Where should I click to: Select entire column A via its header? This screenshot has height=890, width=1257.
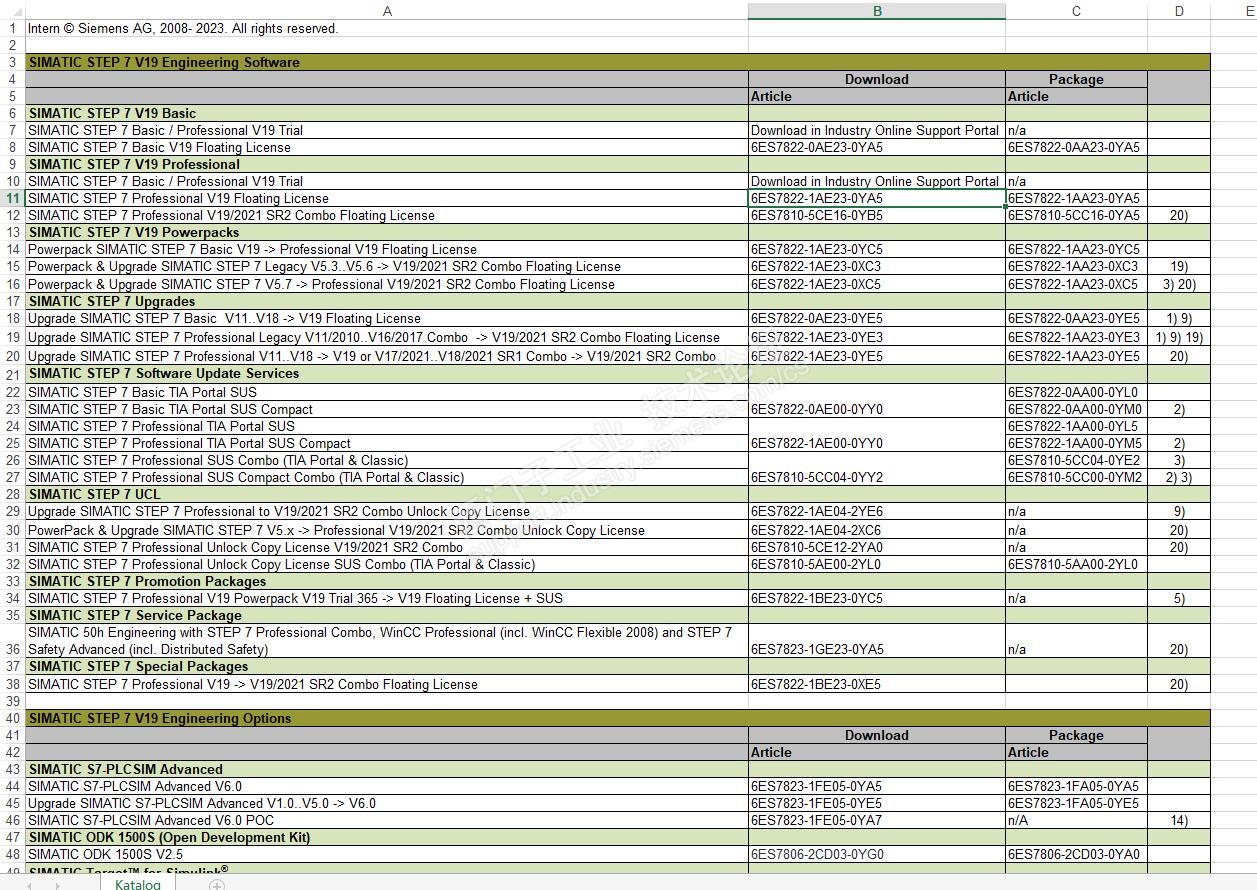[x=387, y=11]
